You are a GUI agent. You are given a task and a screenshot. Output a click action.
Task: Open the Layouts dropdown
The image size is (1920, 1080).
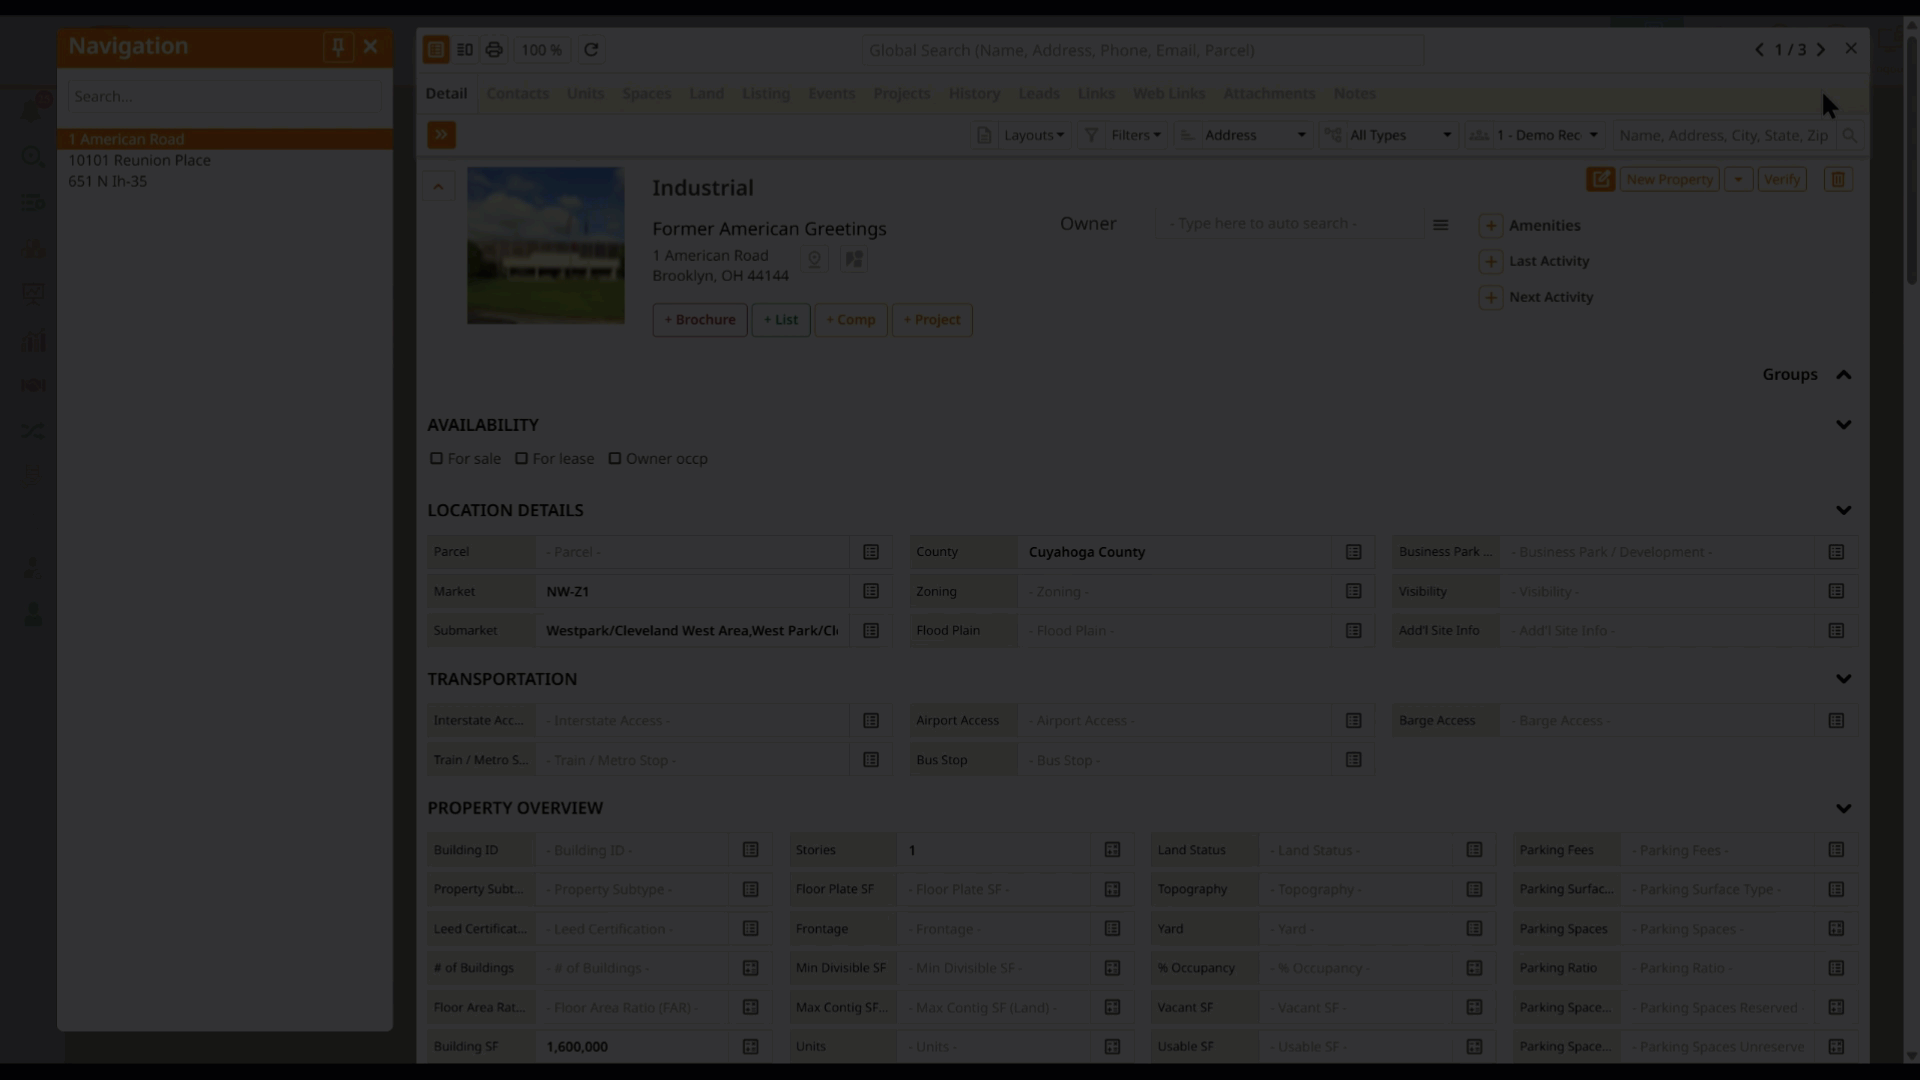tap(1020, 135)
